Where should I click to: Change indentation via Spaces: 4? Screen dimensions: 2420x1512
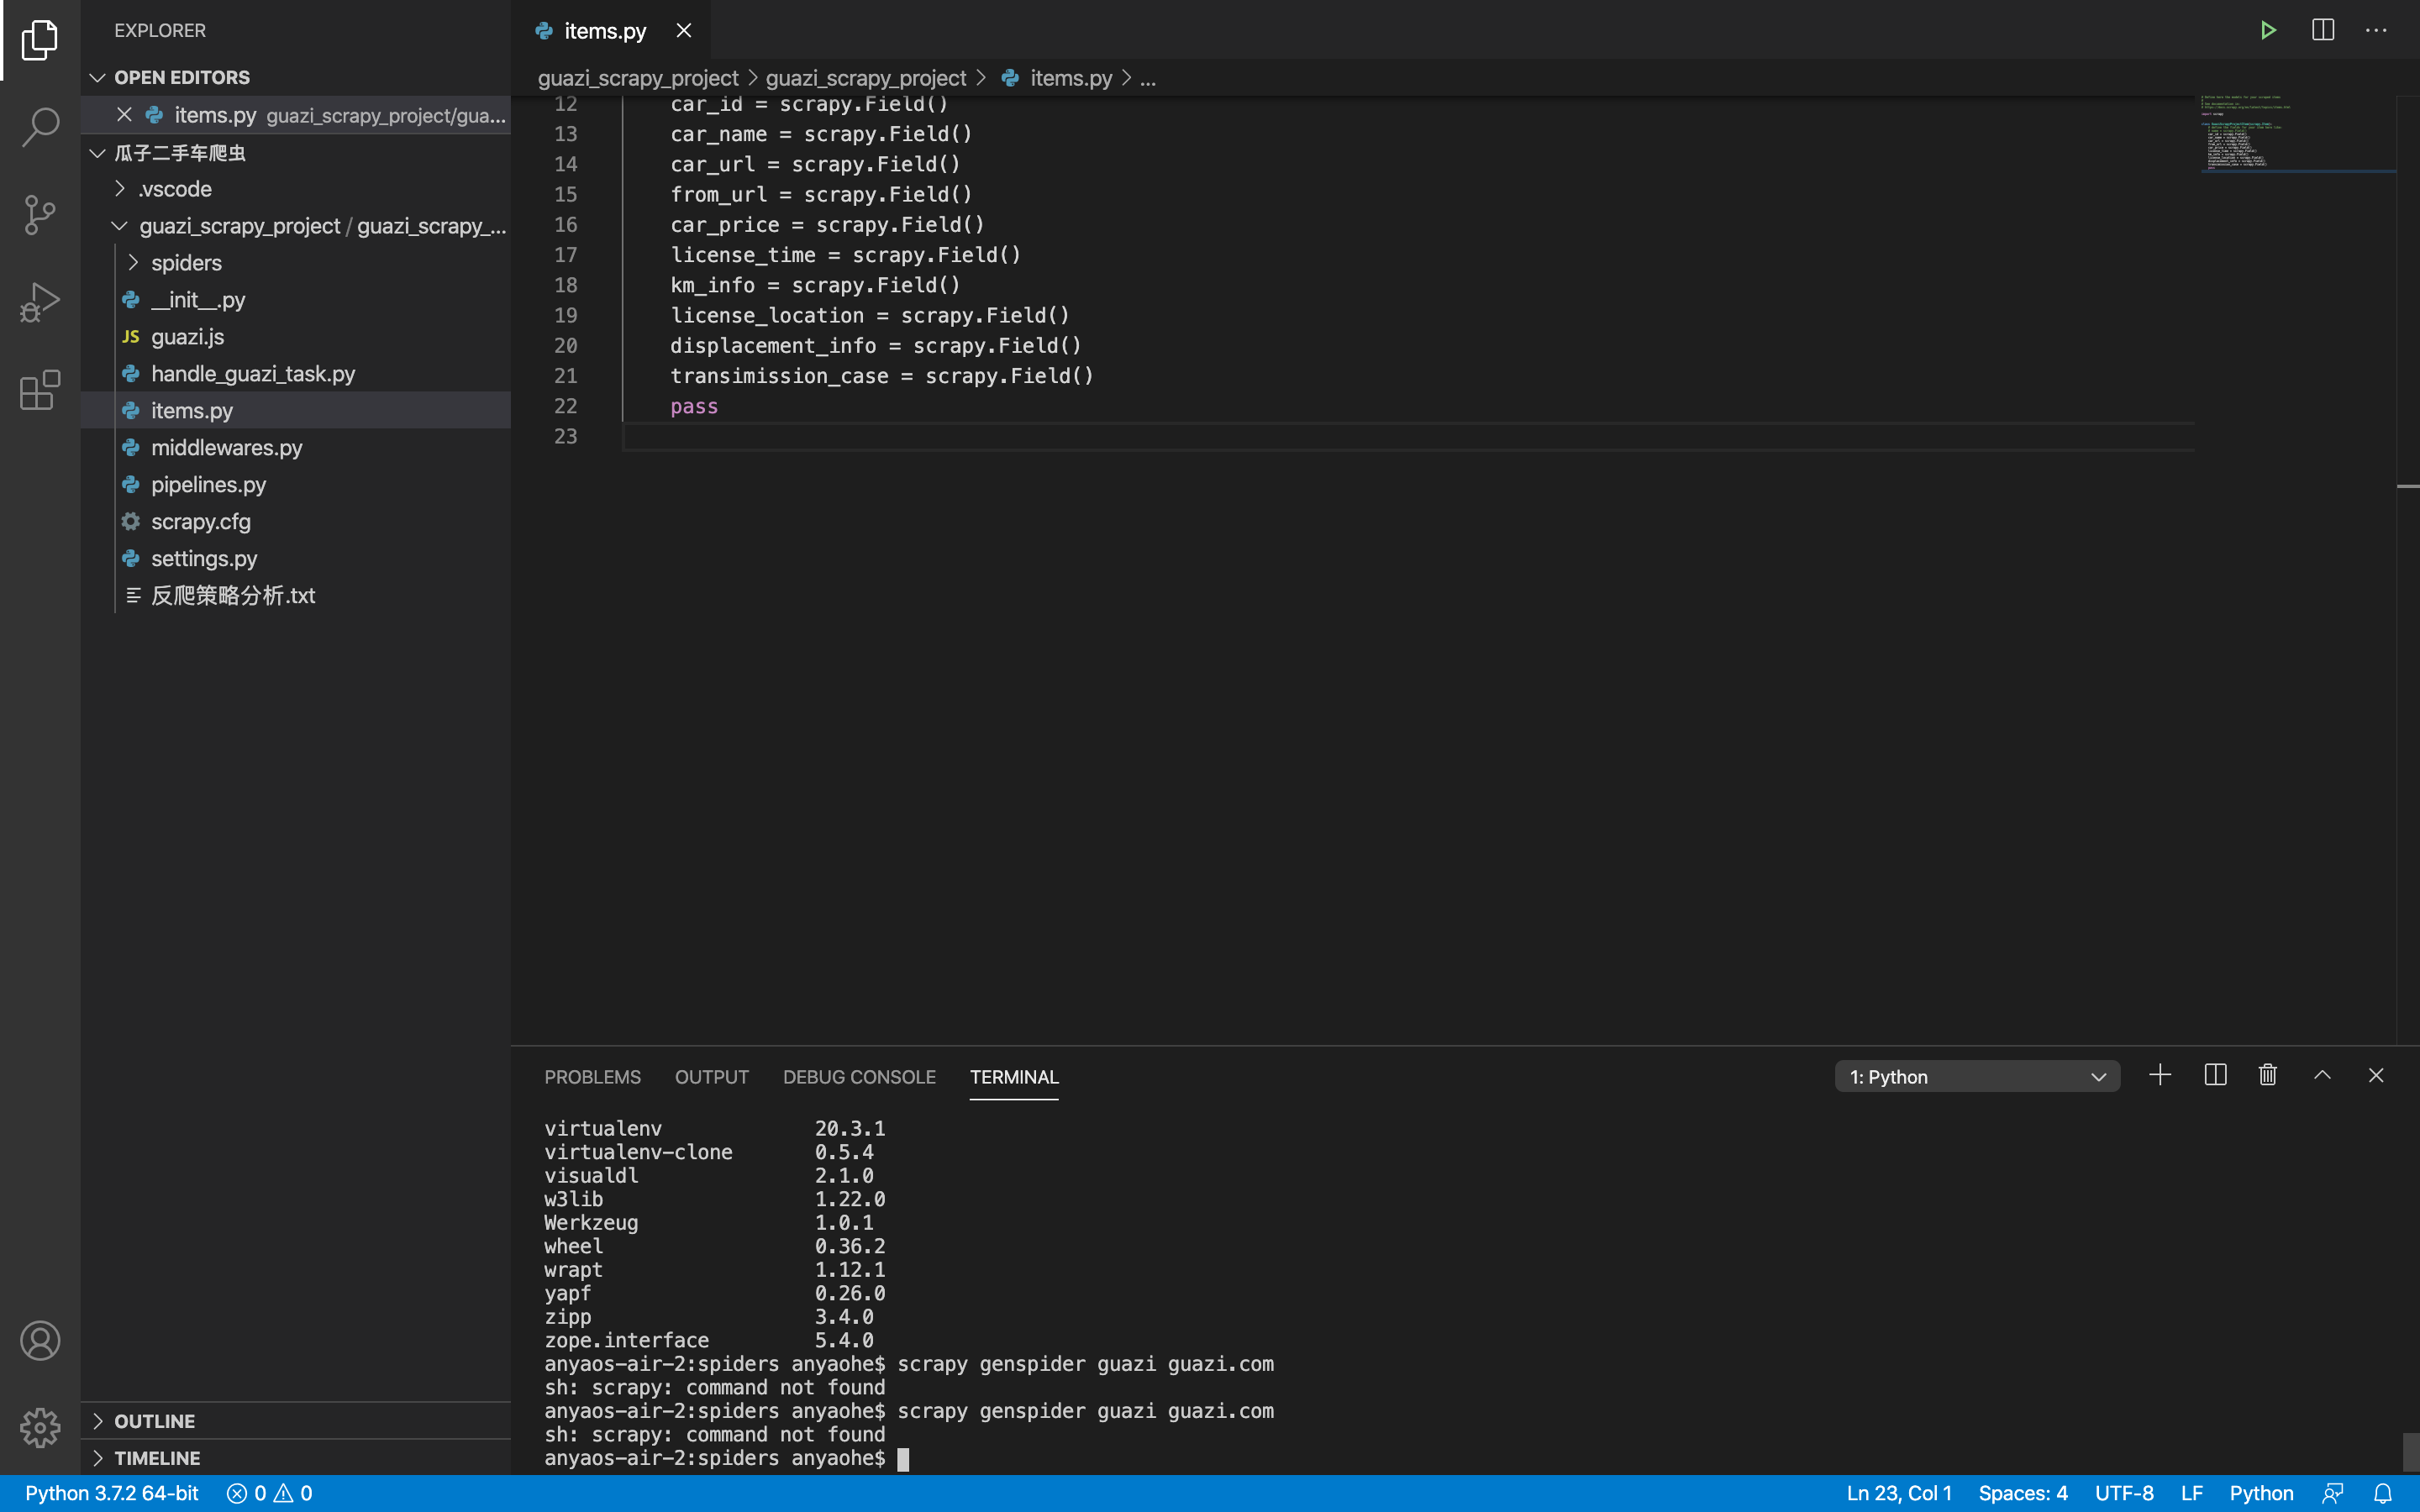click(2022, 1493)
